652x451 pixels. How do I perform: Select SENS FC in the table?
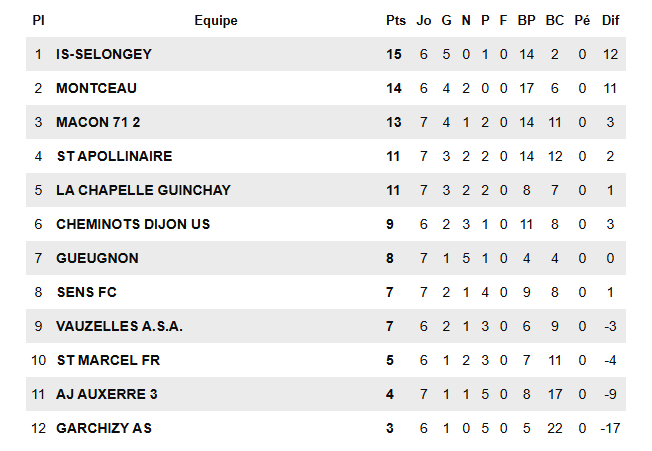coord(87,292)
